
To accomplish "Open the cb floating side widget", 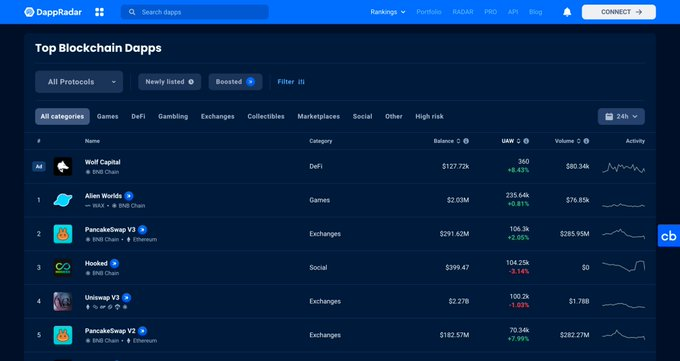I will pos(669,236).
